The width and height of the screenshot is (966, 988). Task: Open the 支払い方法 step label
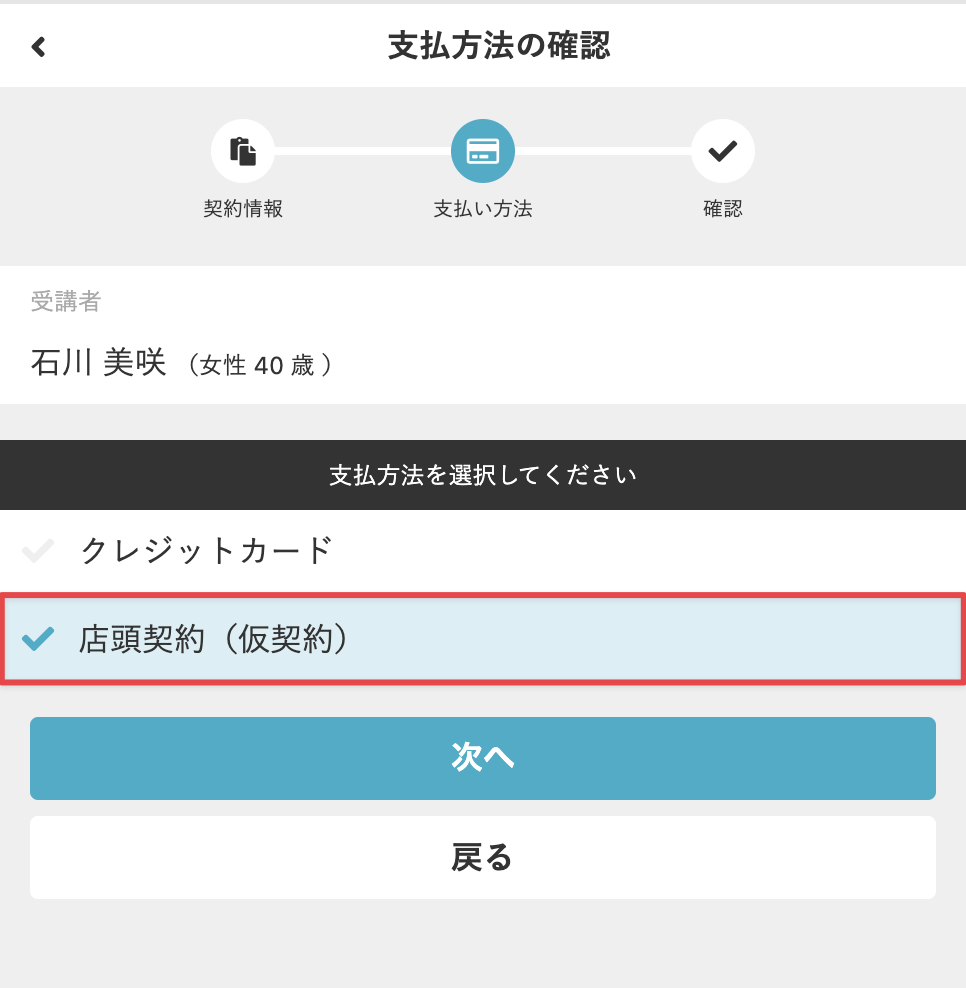tap(483, 209)
